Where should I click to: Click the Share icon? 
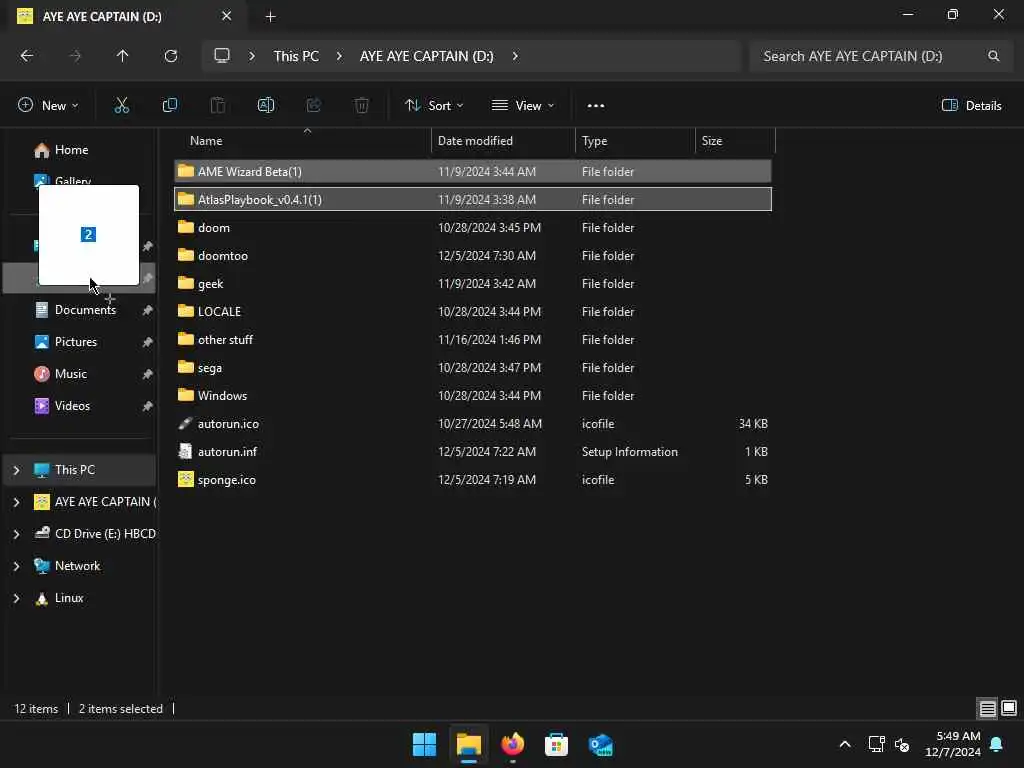coord(313,105)
